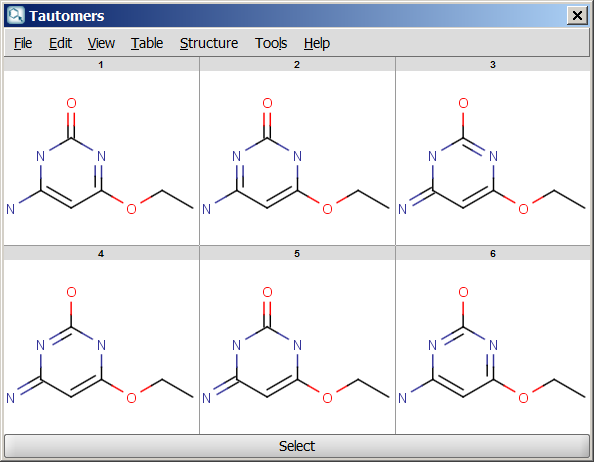Select tautomer structure 3
Screen dimensions: 594x462
point(493,158)
